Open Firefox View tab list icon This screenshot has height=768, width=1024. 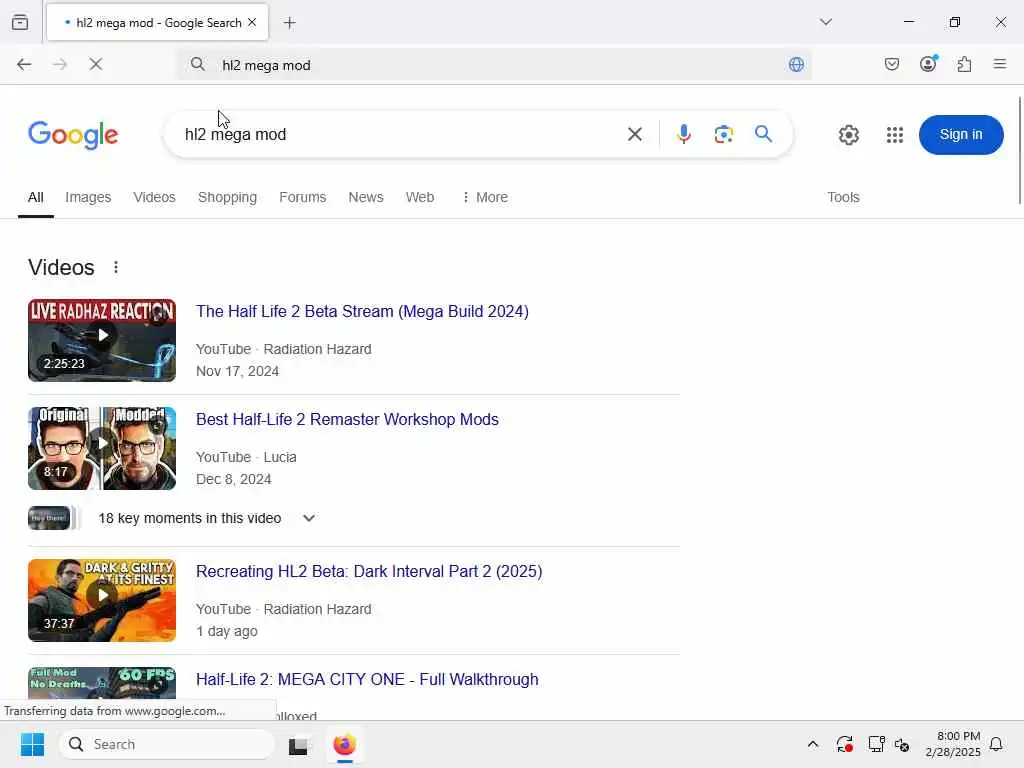[20, 22]
